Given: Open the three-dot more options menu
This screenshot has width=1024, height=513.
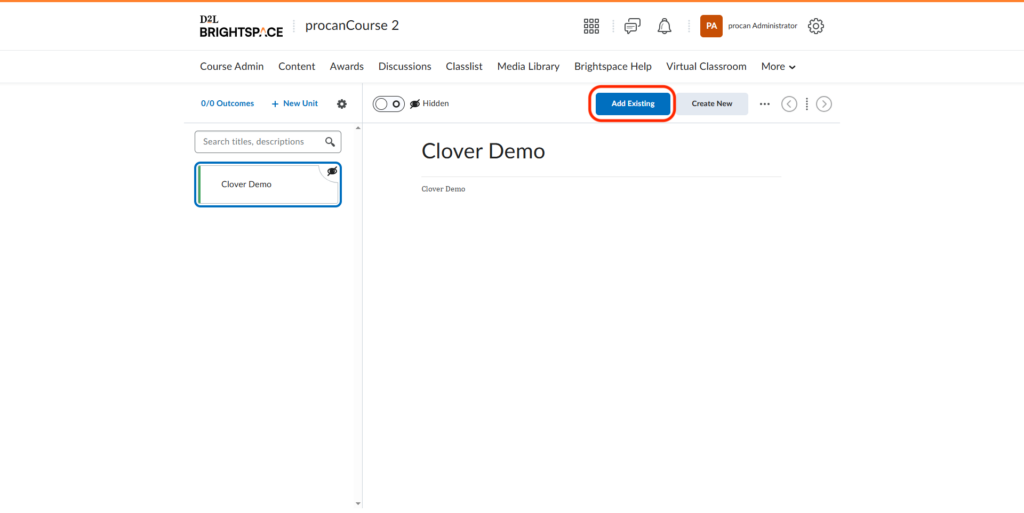Looking at the screenshot, I should (765, 104).
